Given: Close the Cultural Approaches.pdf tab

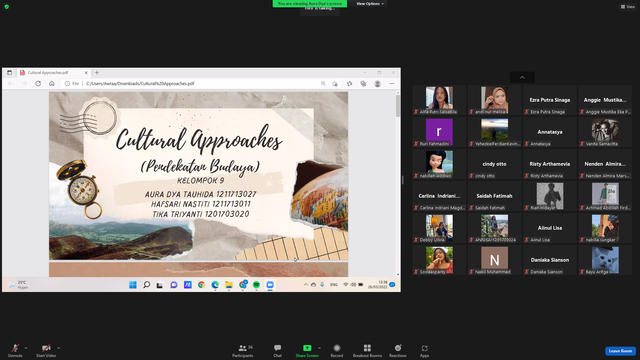Looking at the screenshot, I should click(86, 73).
